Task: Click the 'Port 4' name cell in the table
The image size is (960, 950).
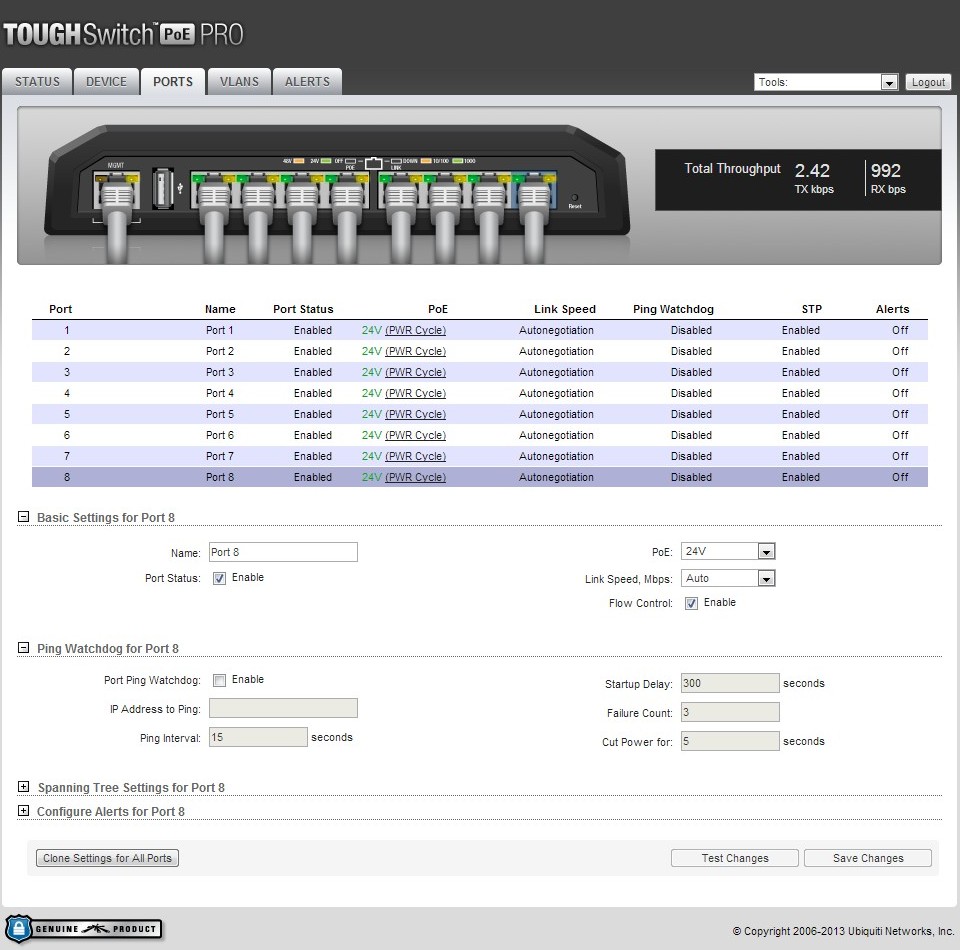Action: click(x=220, y=394)
